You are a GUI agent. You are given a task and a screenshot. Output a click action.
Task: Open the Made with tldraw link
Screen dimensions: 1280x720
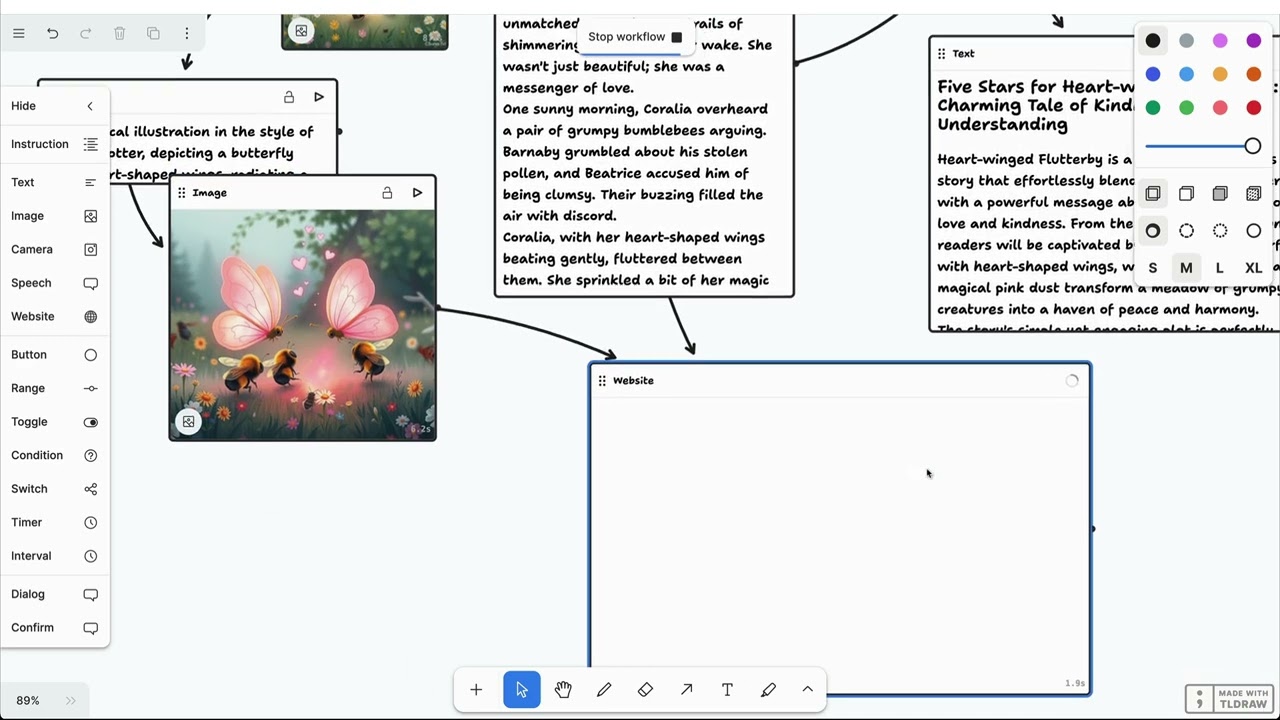click(x=1228, y=699)
